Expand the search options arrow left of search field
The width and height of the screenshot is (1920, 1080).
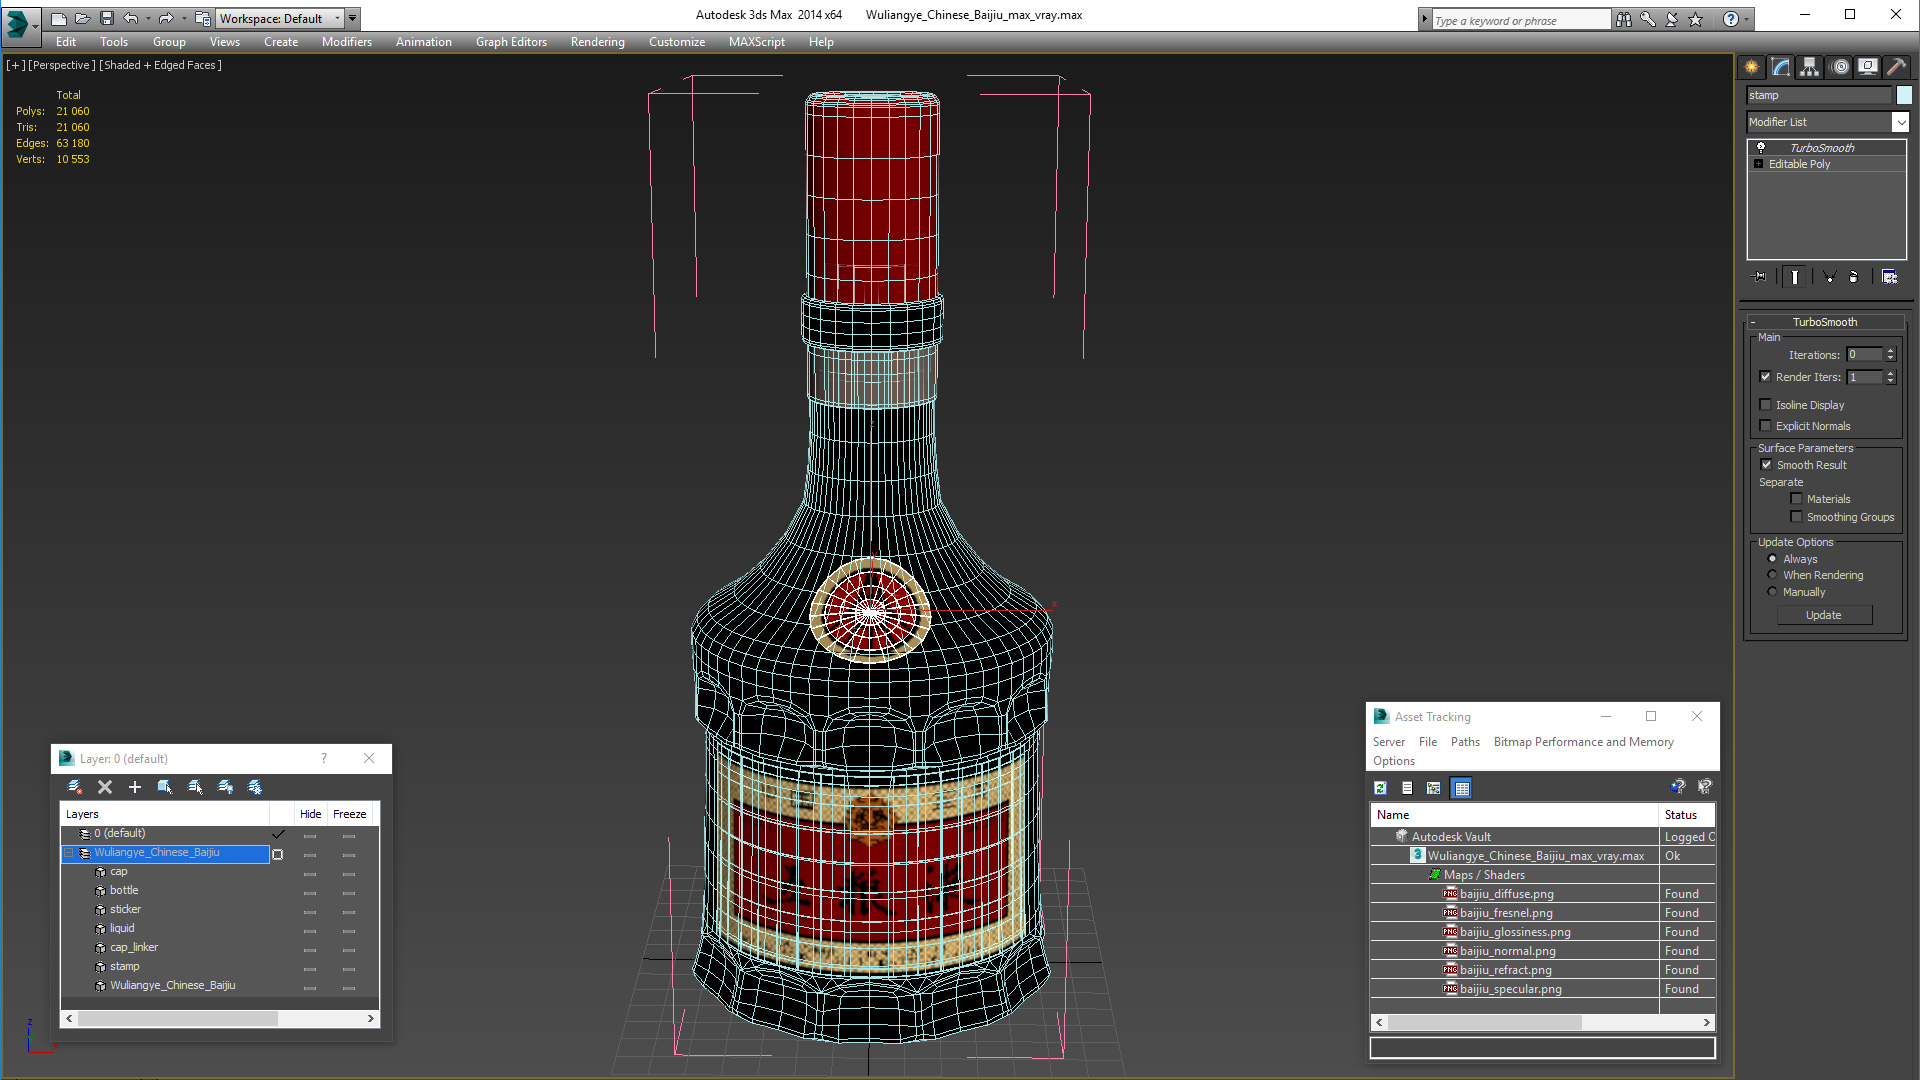click(1425, 19)
